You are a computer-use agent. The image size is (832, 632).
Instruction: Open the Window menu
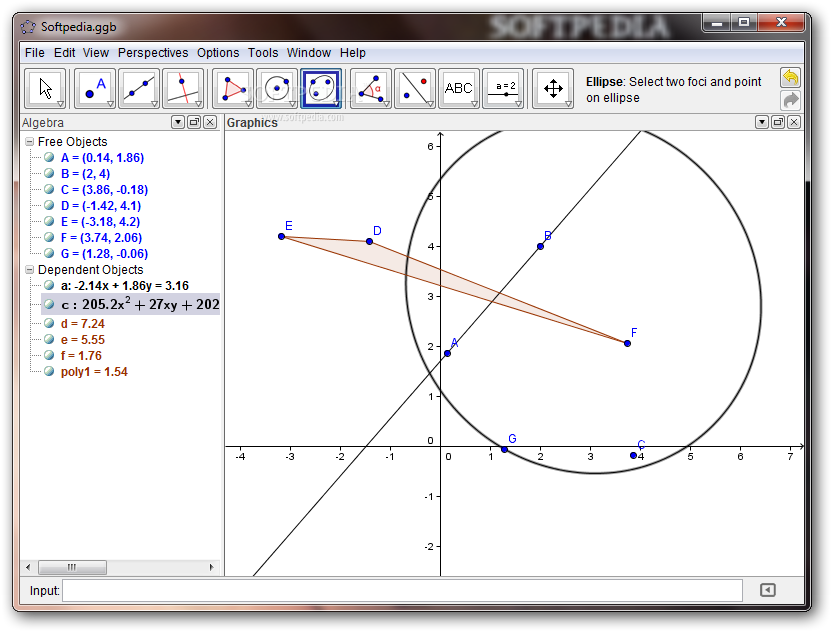pos(309,53)
